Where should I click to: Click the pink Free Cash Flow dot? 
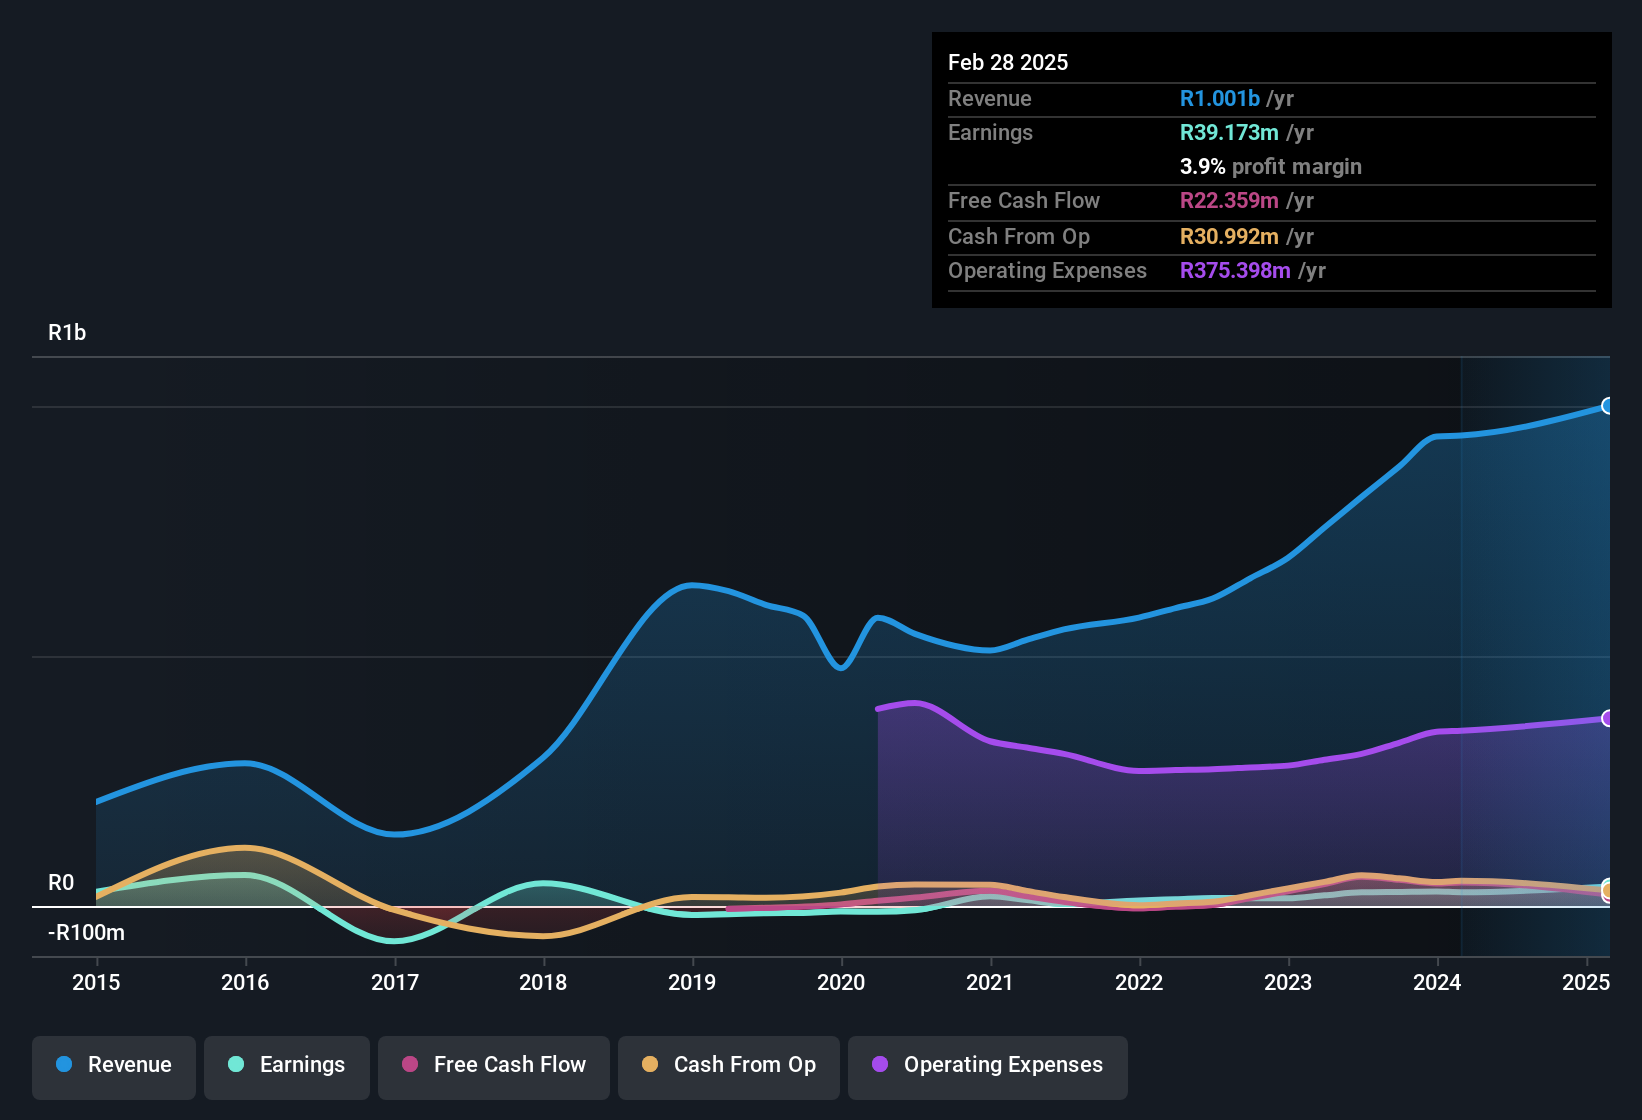tap(410, 1065)
